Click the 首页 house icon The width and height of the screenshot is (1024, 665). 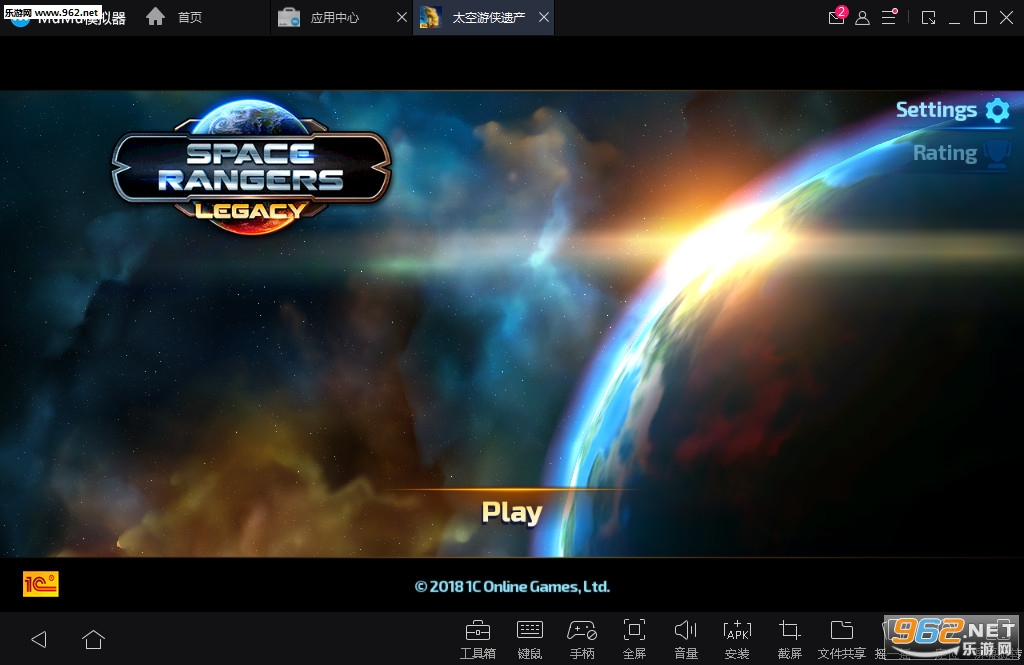pyautogui.click(x=155, y=16)
